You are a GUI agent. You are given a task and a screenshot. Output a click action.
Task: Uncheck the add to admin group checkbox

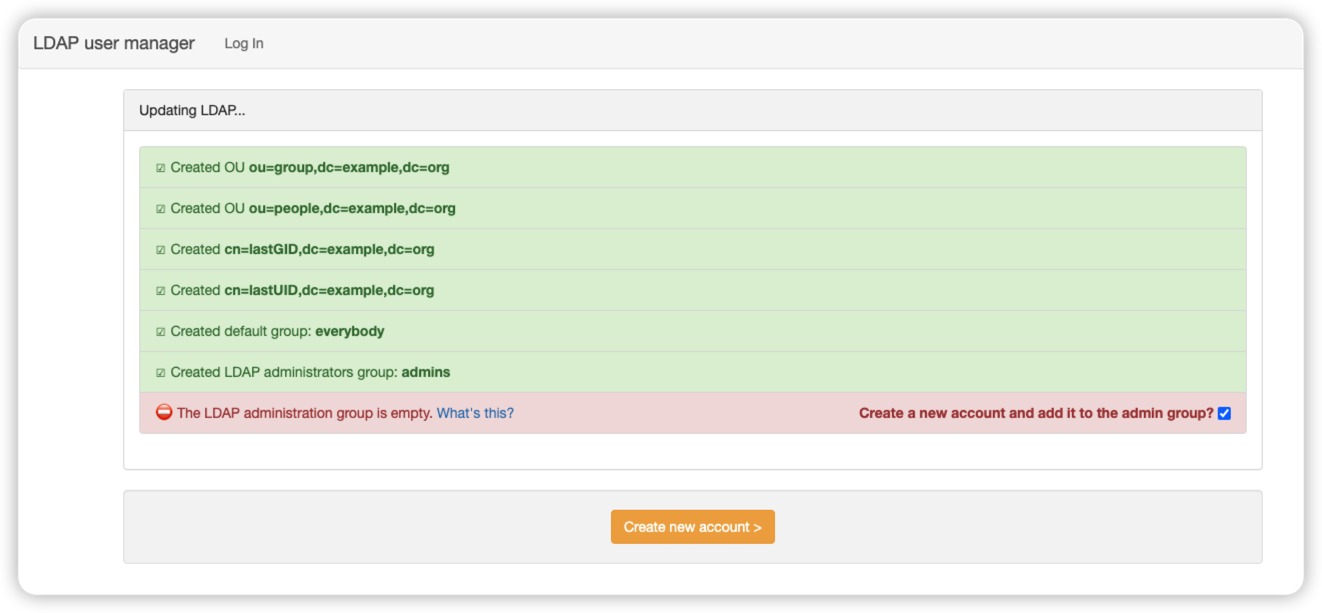[1224, 413]
